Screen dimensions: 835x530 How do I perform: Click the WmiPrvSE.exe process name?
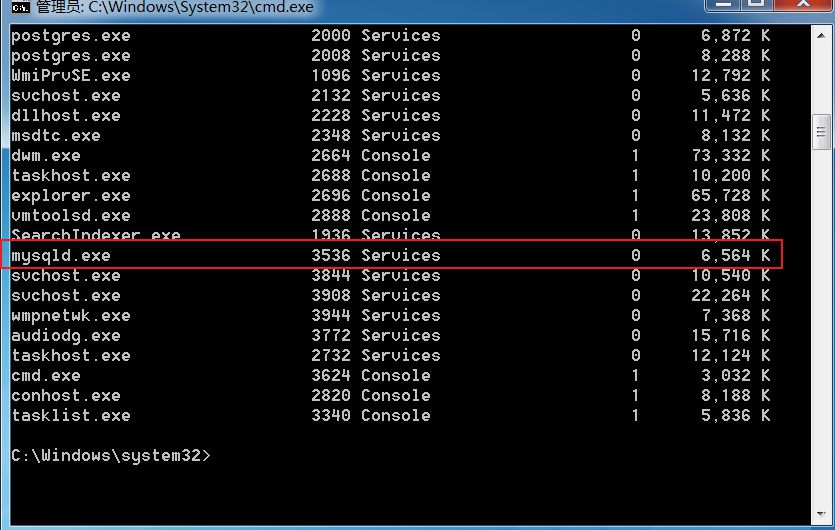pos(70,75)
